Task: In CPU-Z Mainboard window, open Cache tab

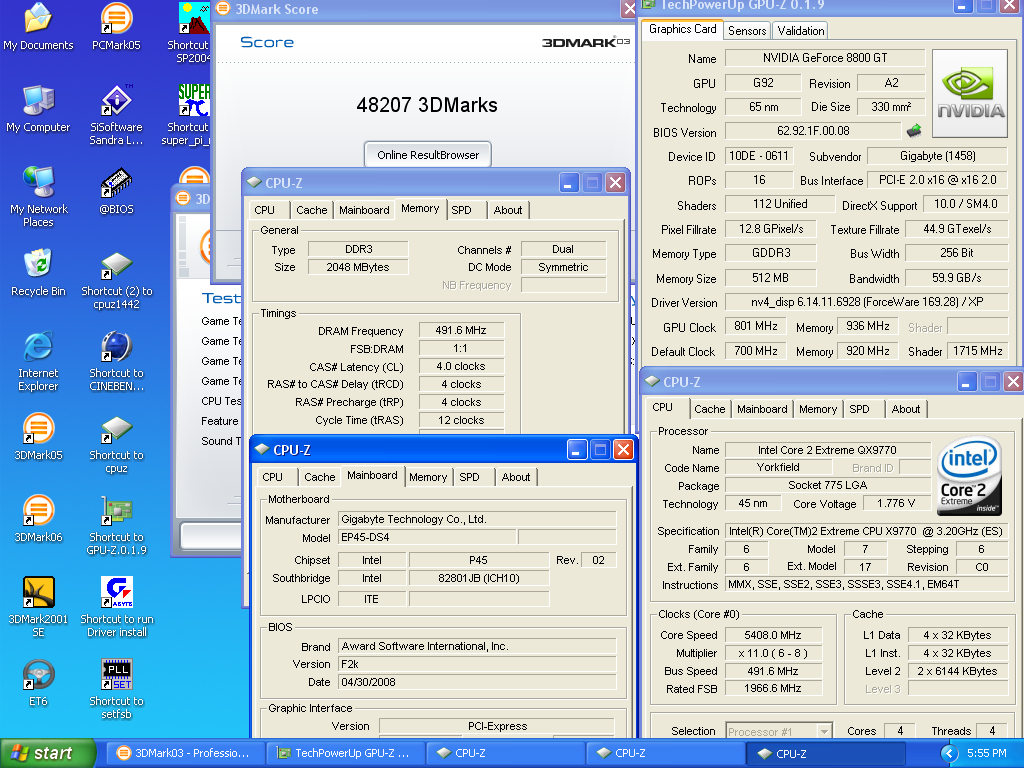Action: 319,477
